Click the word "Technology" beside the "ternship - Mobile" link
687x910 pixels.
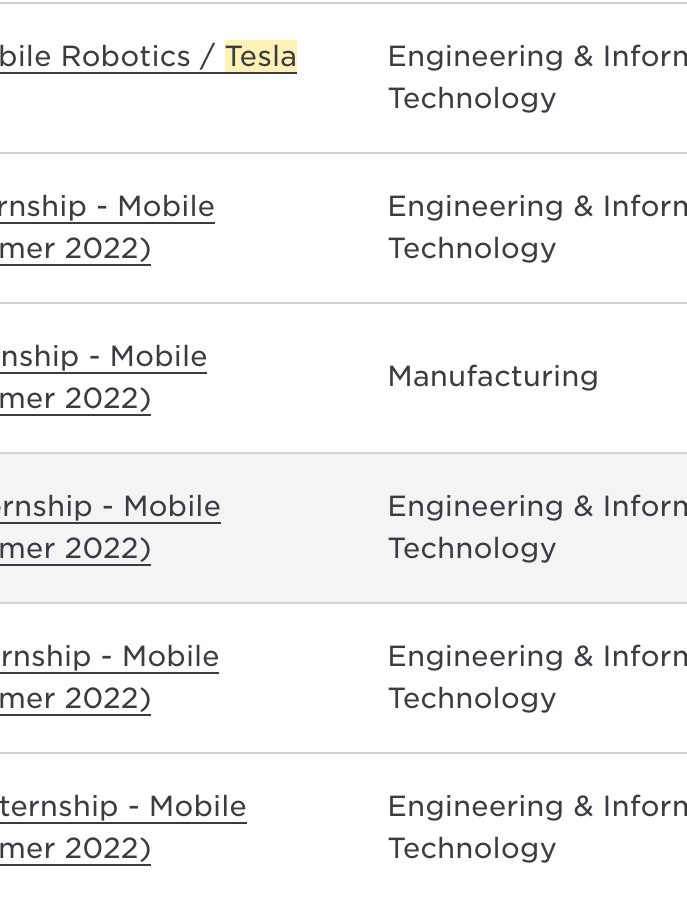click(472, 848)
